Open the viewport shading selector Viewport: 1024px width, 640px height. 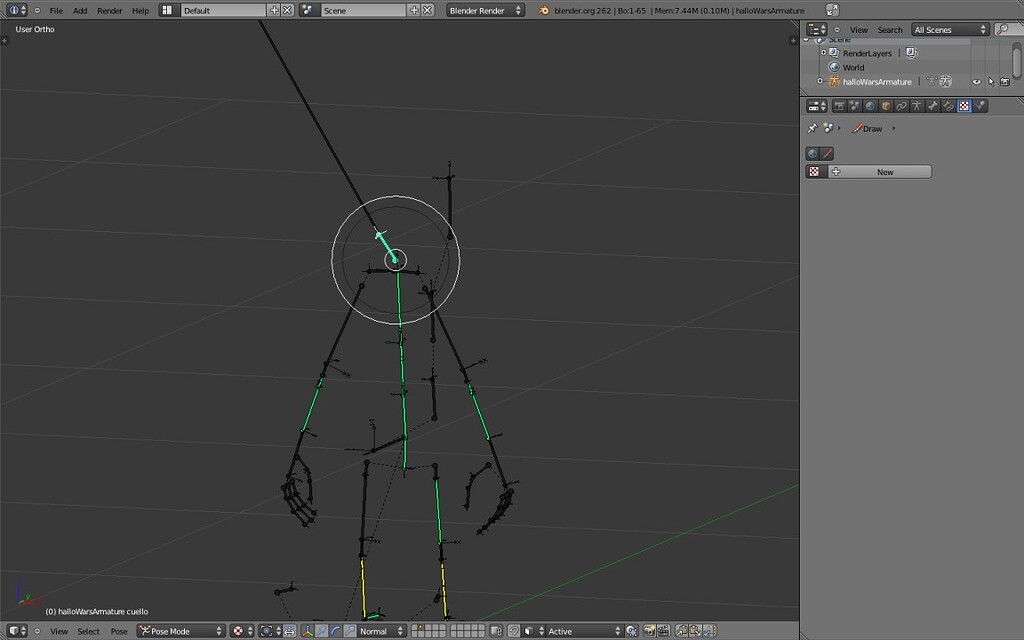241,631
